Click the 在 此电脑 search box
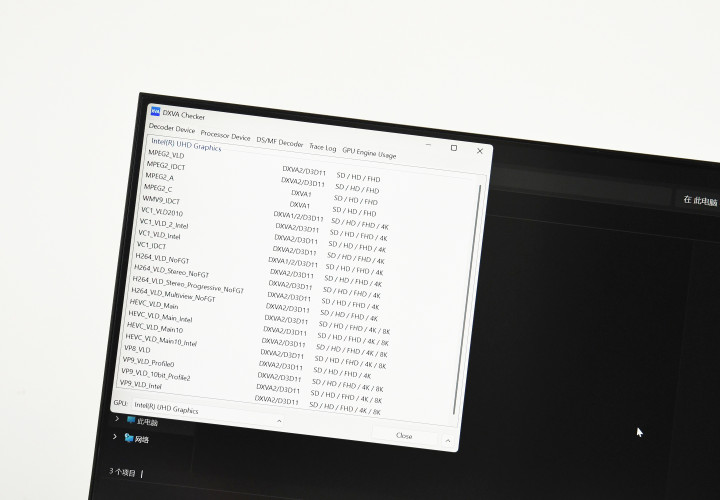720x500 pixels. pyautogui.click(x=698, y=201)
